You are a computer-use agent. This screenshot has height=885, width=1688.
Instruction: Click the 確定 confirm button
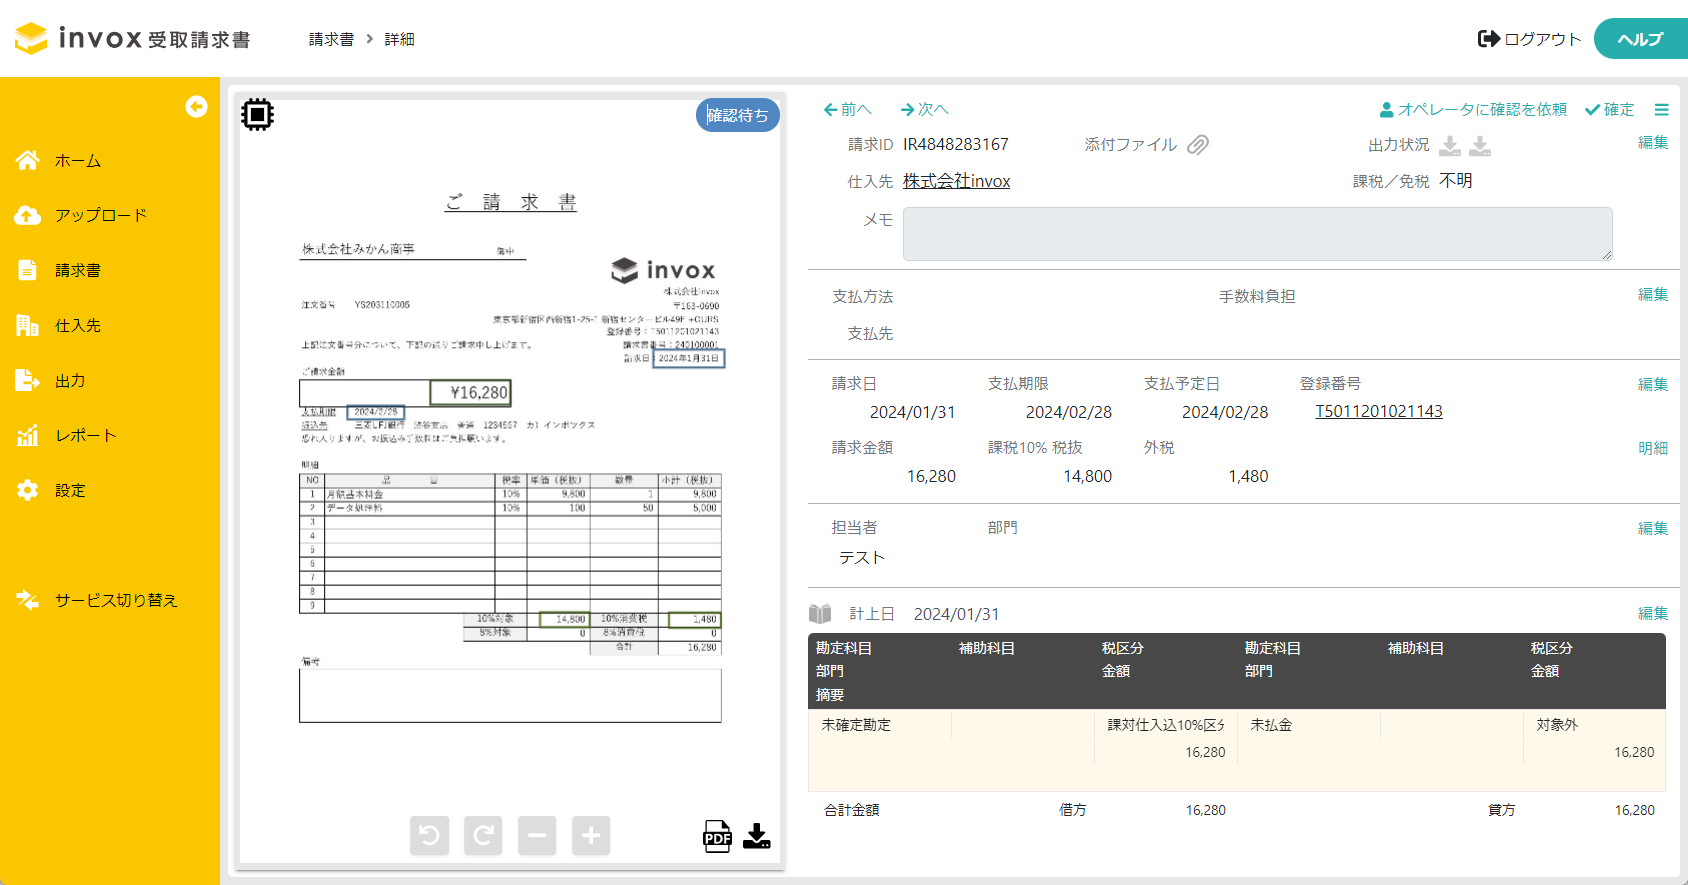pyautogui.click(x=1609, y=110)
